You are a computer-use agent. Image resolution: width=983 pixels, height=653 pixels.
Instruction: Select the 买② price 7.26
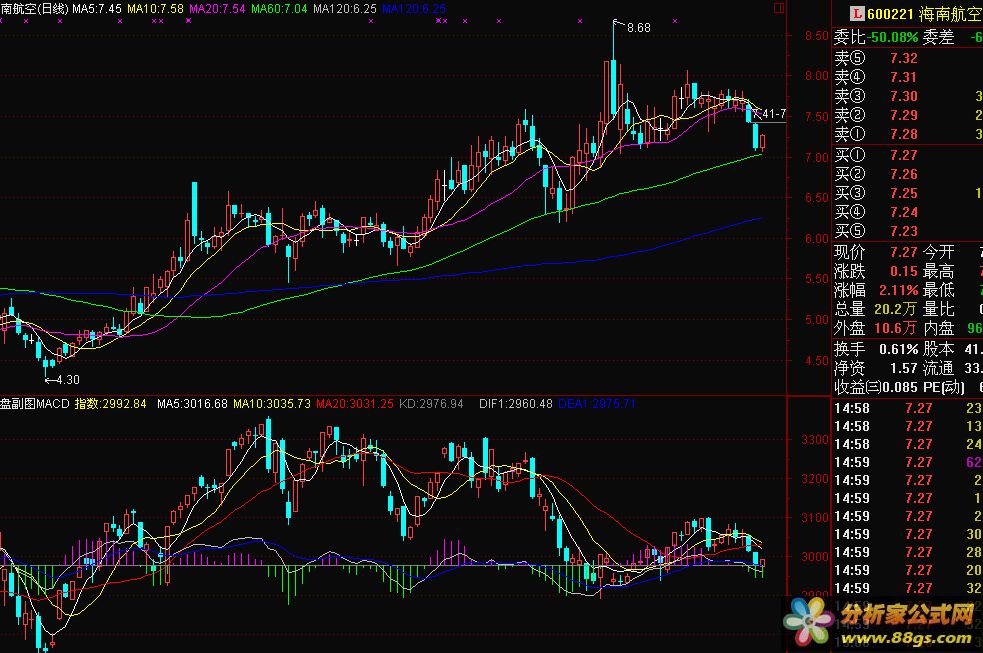tap(904, 174)
